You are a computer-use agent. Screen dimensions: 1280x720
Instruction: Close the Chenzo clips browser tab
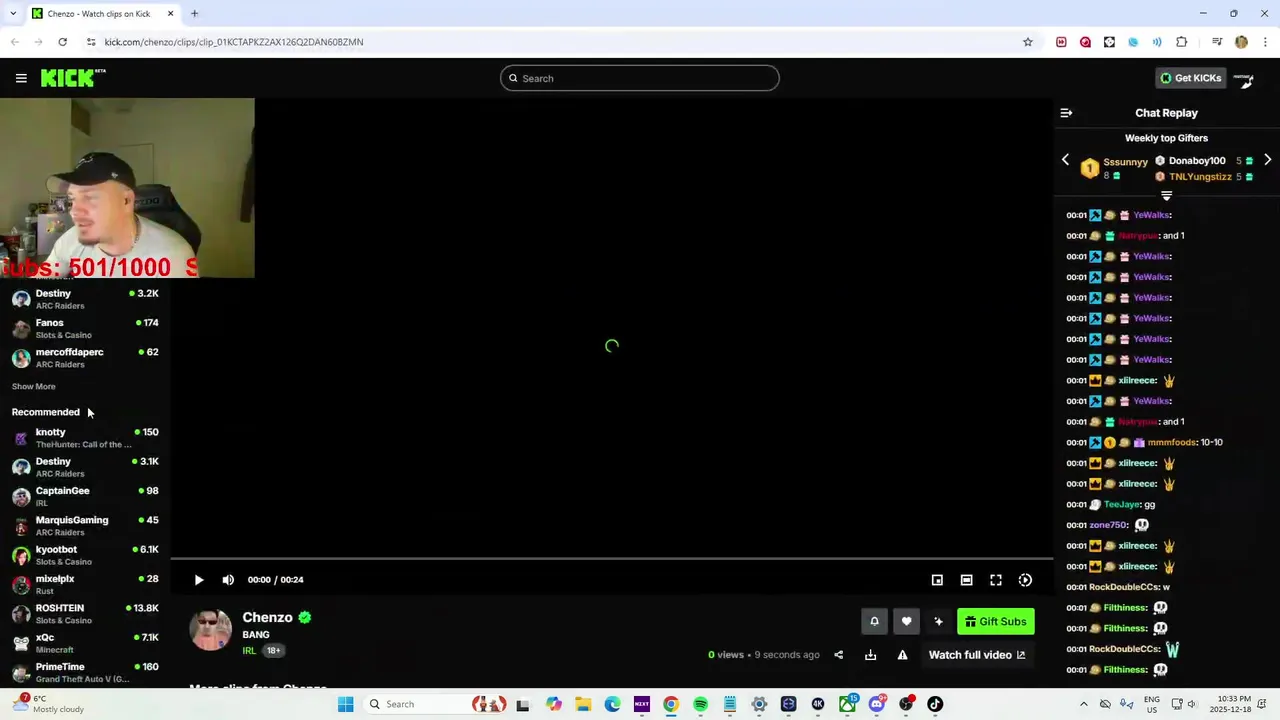pyautogui.click(x=170, y=13)
